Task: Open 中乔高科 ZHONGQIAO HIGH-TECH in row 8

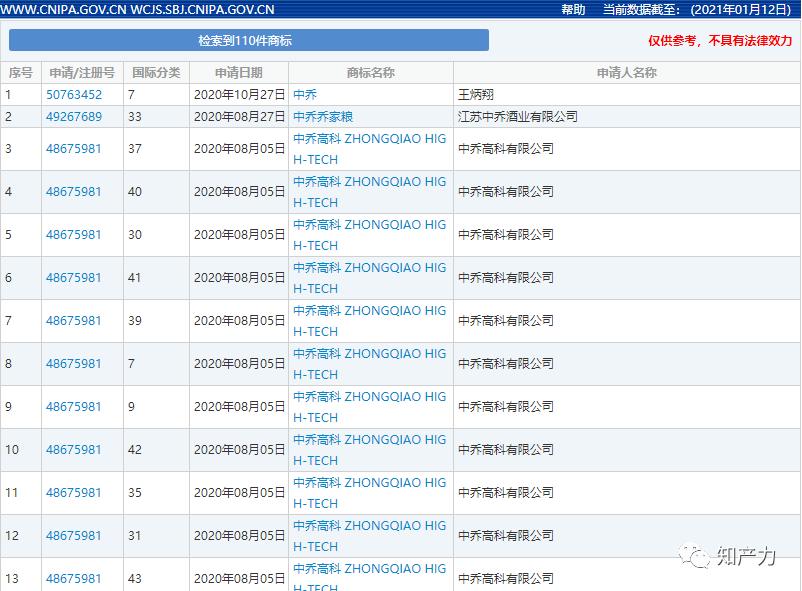Action: pyautogui.click(x=369, y=364)
